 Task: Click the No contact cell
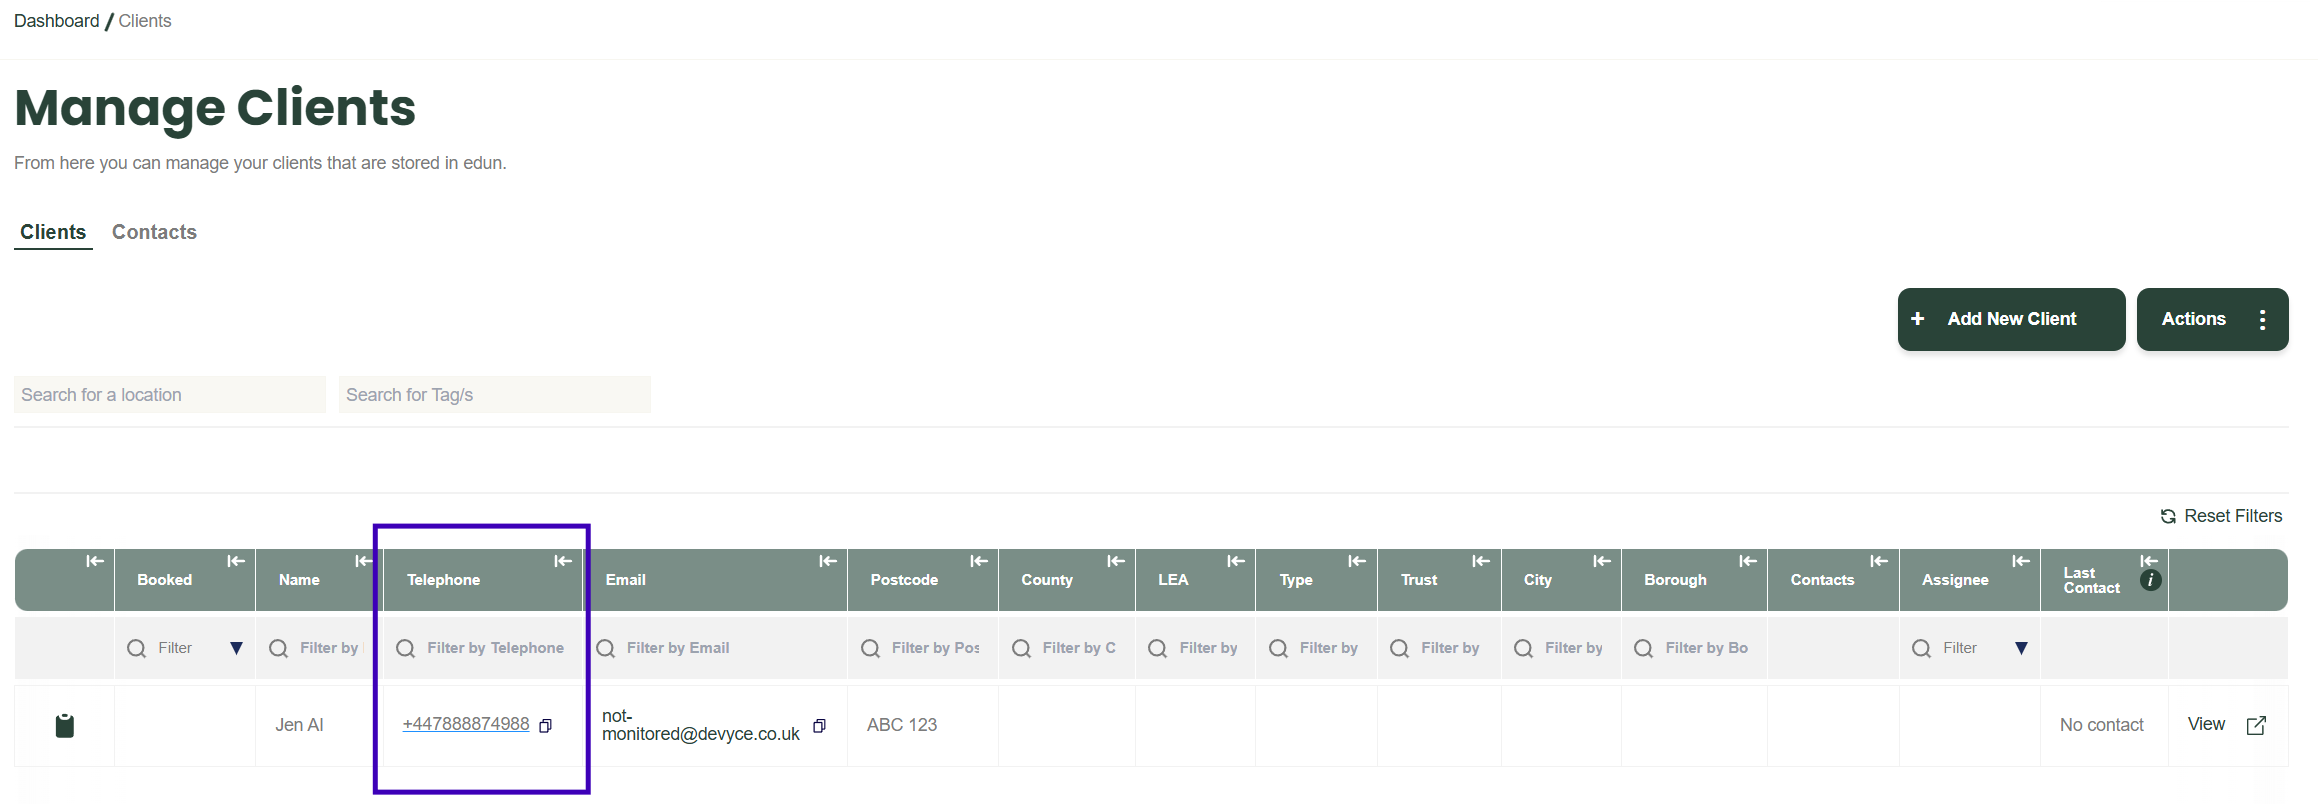click(2102, 725)
